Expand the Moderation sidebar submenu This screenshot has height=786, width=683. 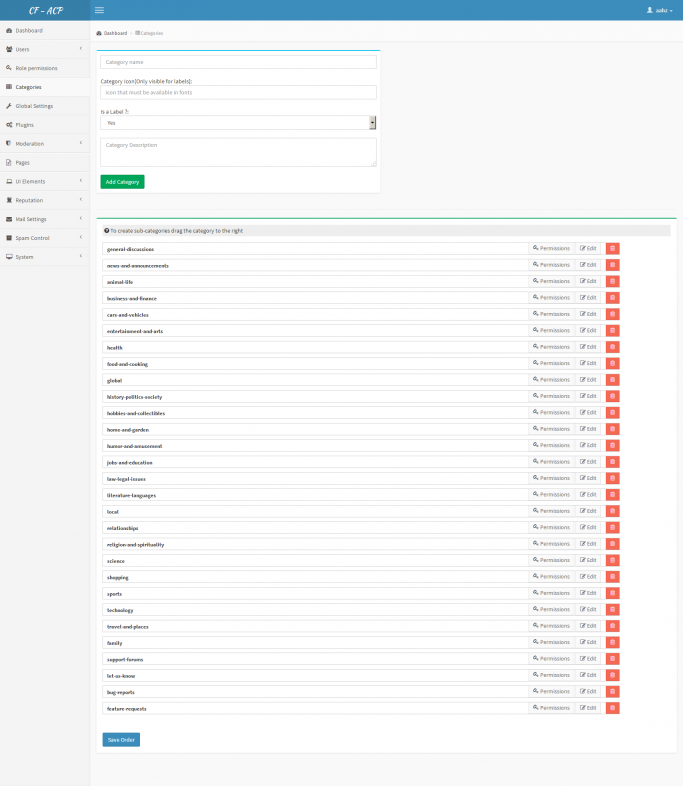click(45, 143)
